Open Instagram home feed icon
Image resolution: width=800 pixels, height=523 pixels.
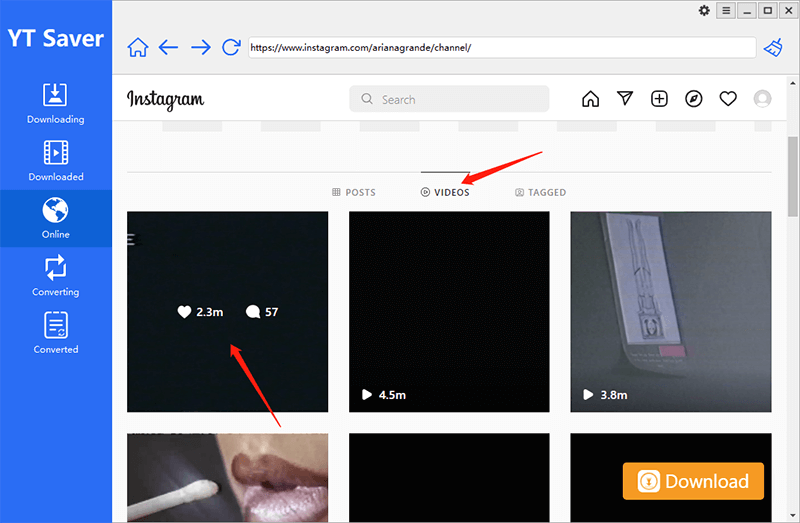click(590, 98)
